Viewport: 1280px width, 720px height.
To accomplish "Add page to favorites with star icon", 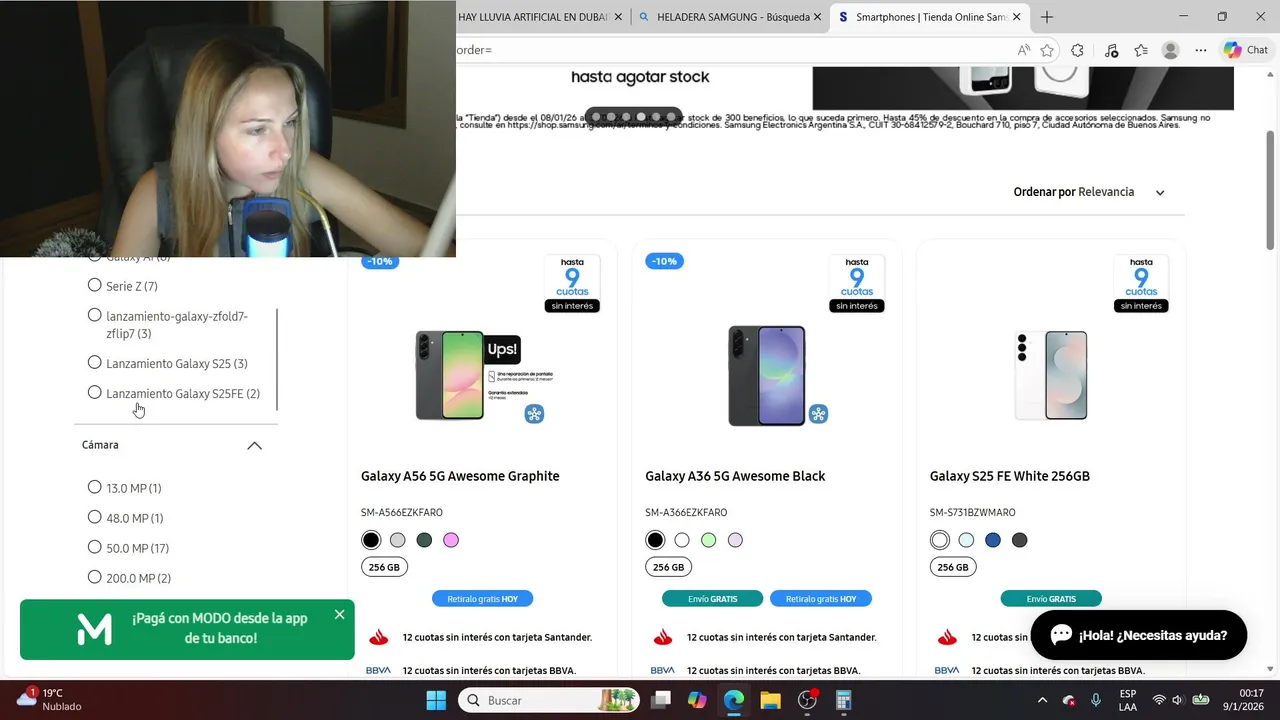I will [x=1047, y=50].
